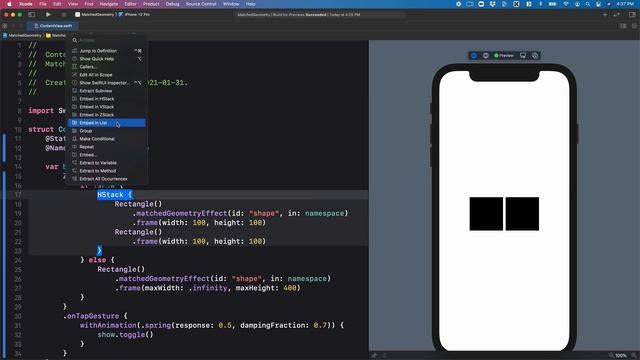
Task: Open related items grid icon
Action: 4,26
